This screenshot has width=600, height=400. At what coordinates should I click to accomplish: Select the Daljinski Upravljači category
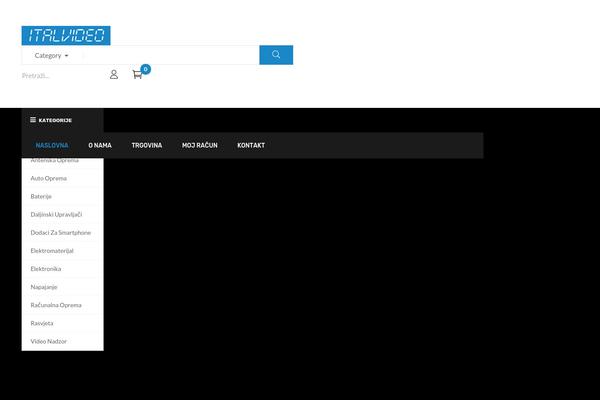pos(56,215)
